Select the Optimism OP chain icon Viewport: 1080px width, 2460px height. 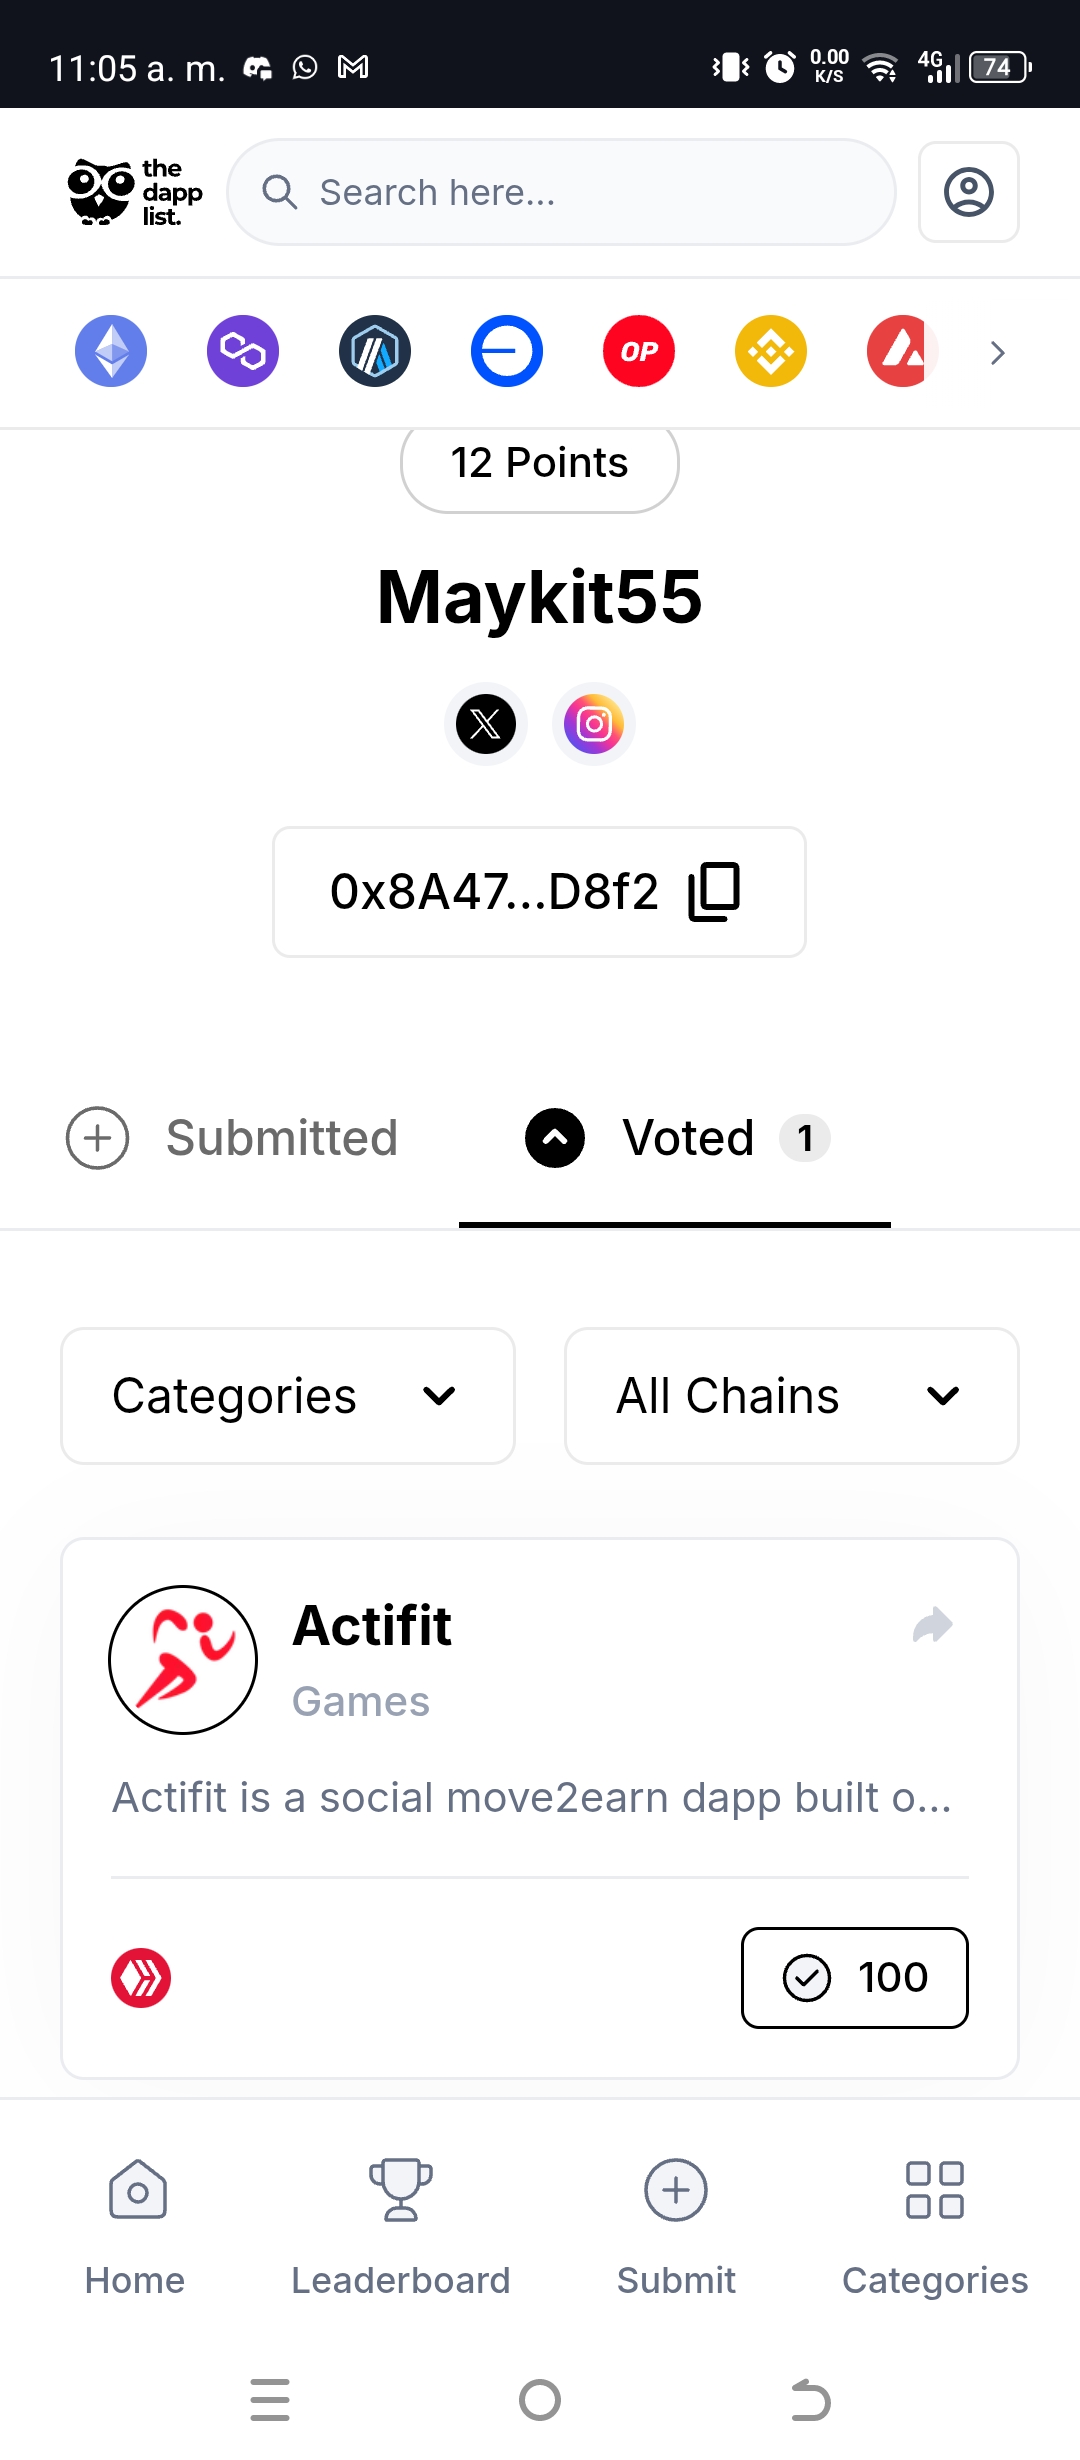point(639,351)
